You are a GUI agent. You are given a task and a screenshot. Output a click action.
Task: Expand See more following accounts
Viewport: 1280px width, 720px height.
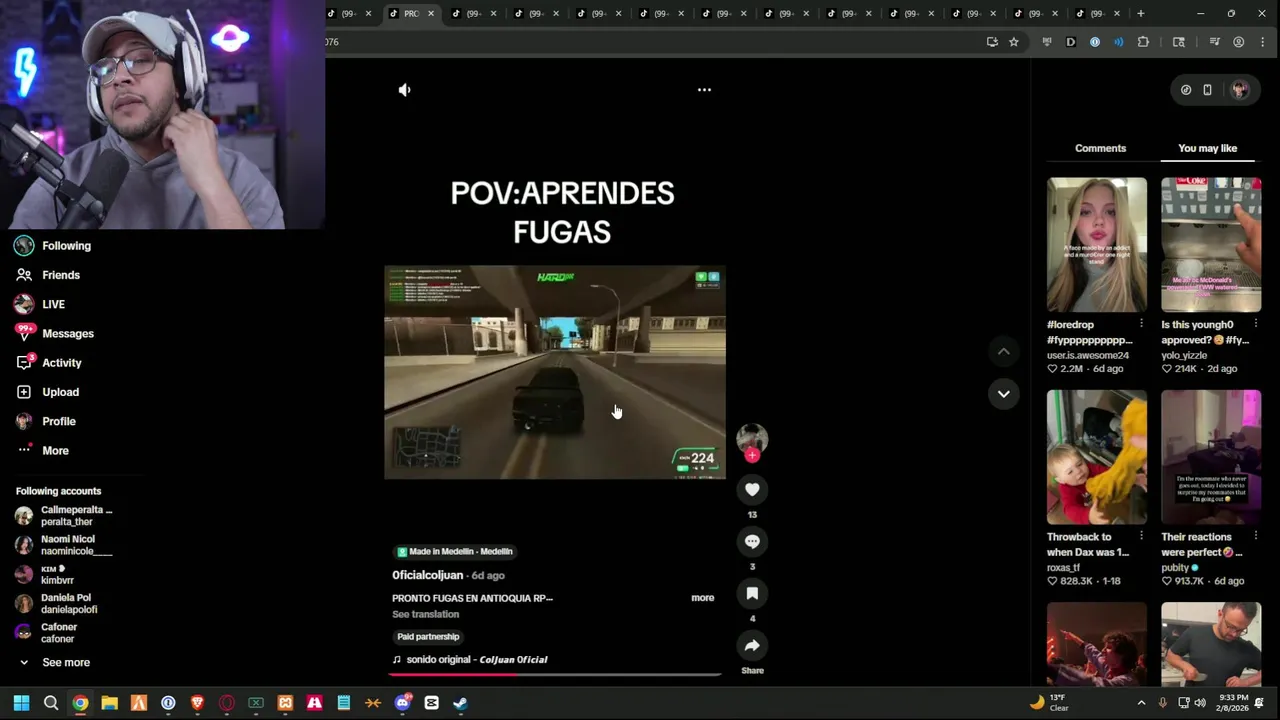click(x=65, y=662)
